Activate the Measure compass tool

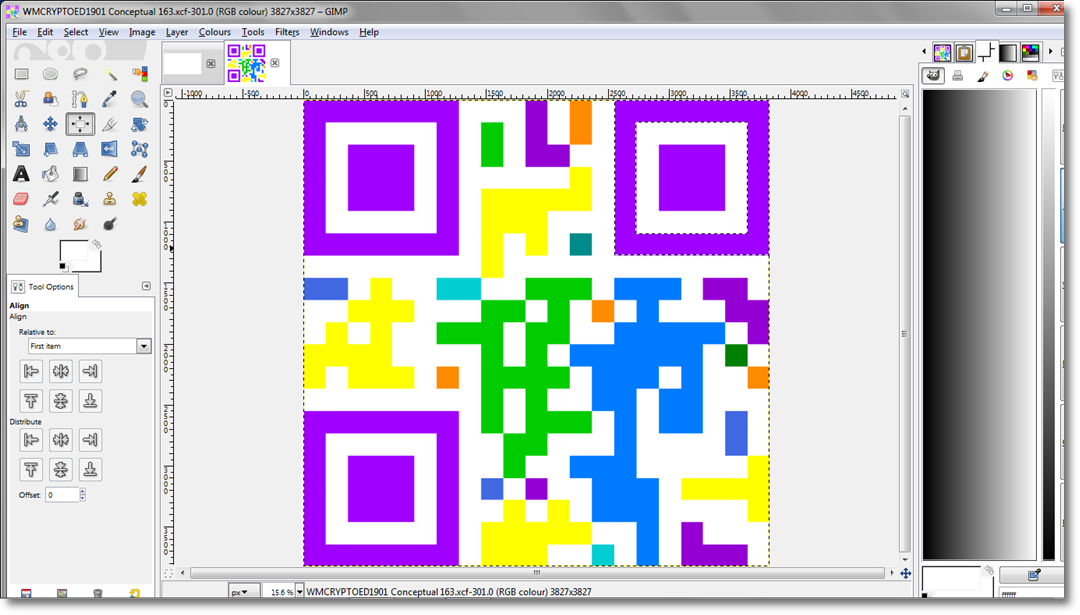pyautogui.click(x=21, y=124)
